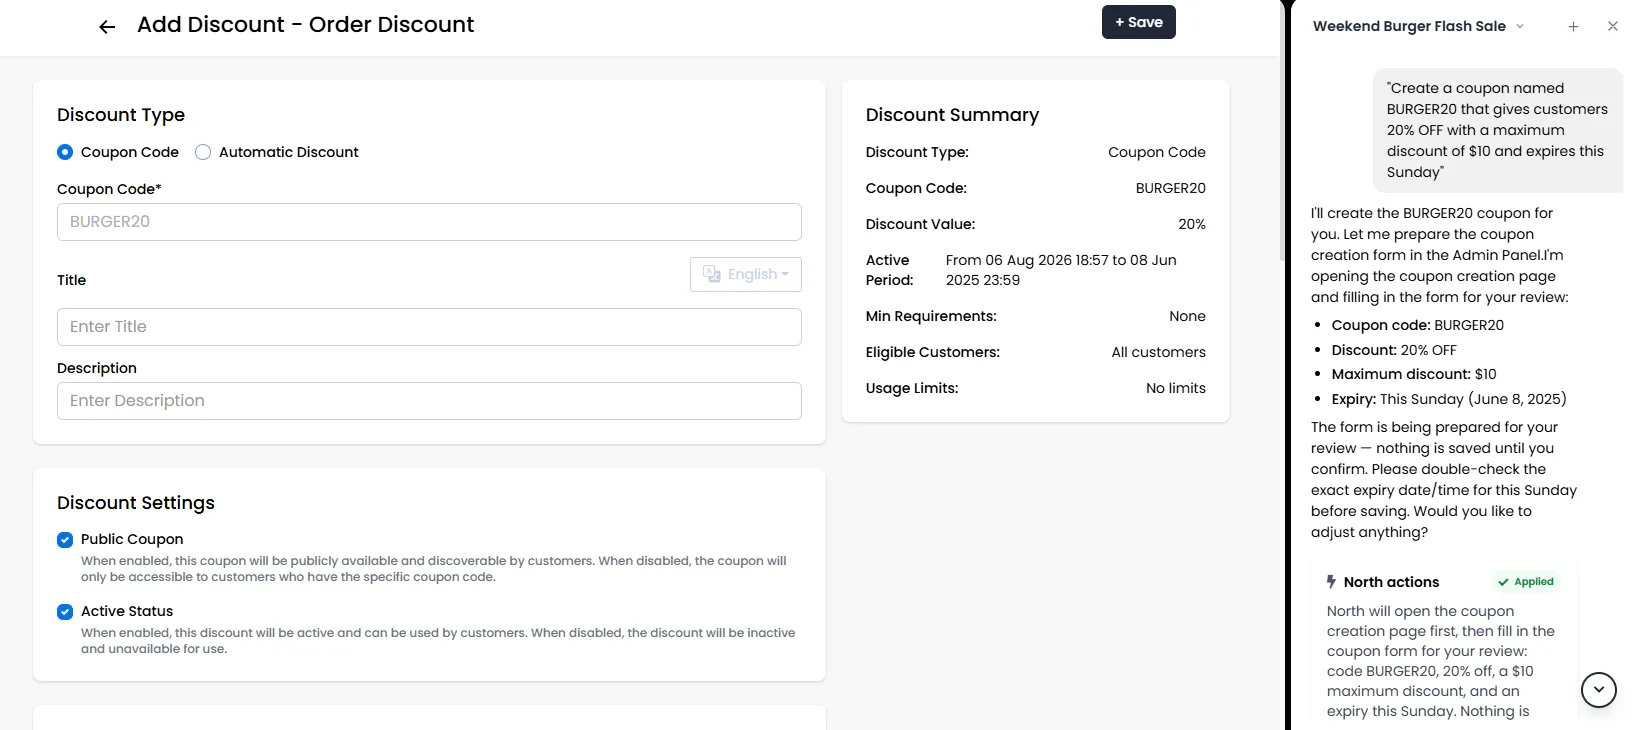The image size is (1637, 730).
Task: Click the 'All customers' summary value
Action: pos(1158,352)
